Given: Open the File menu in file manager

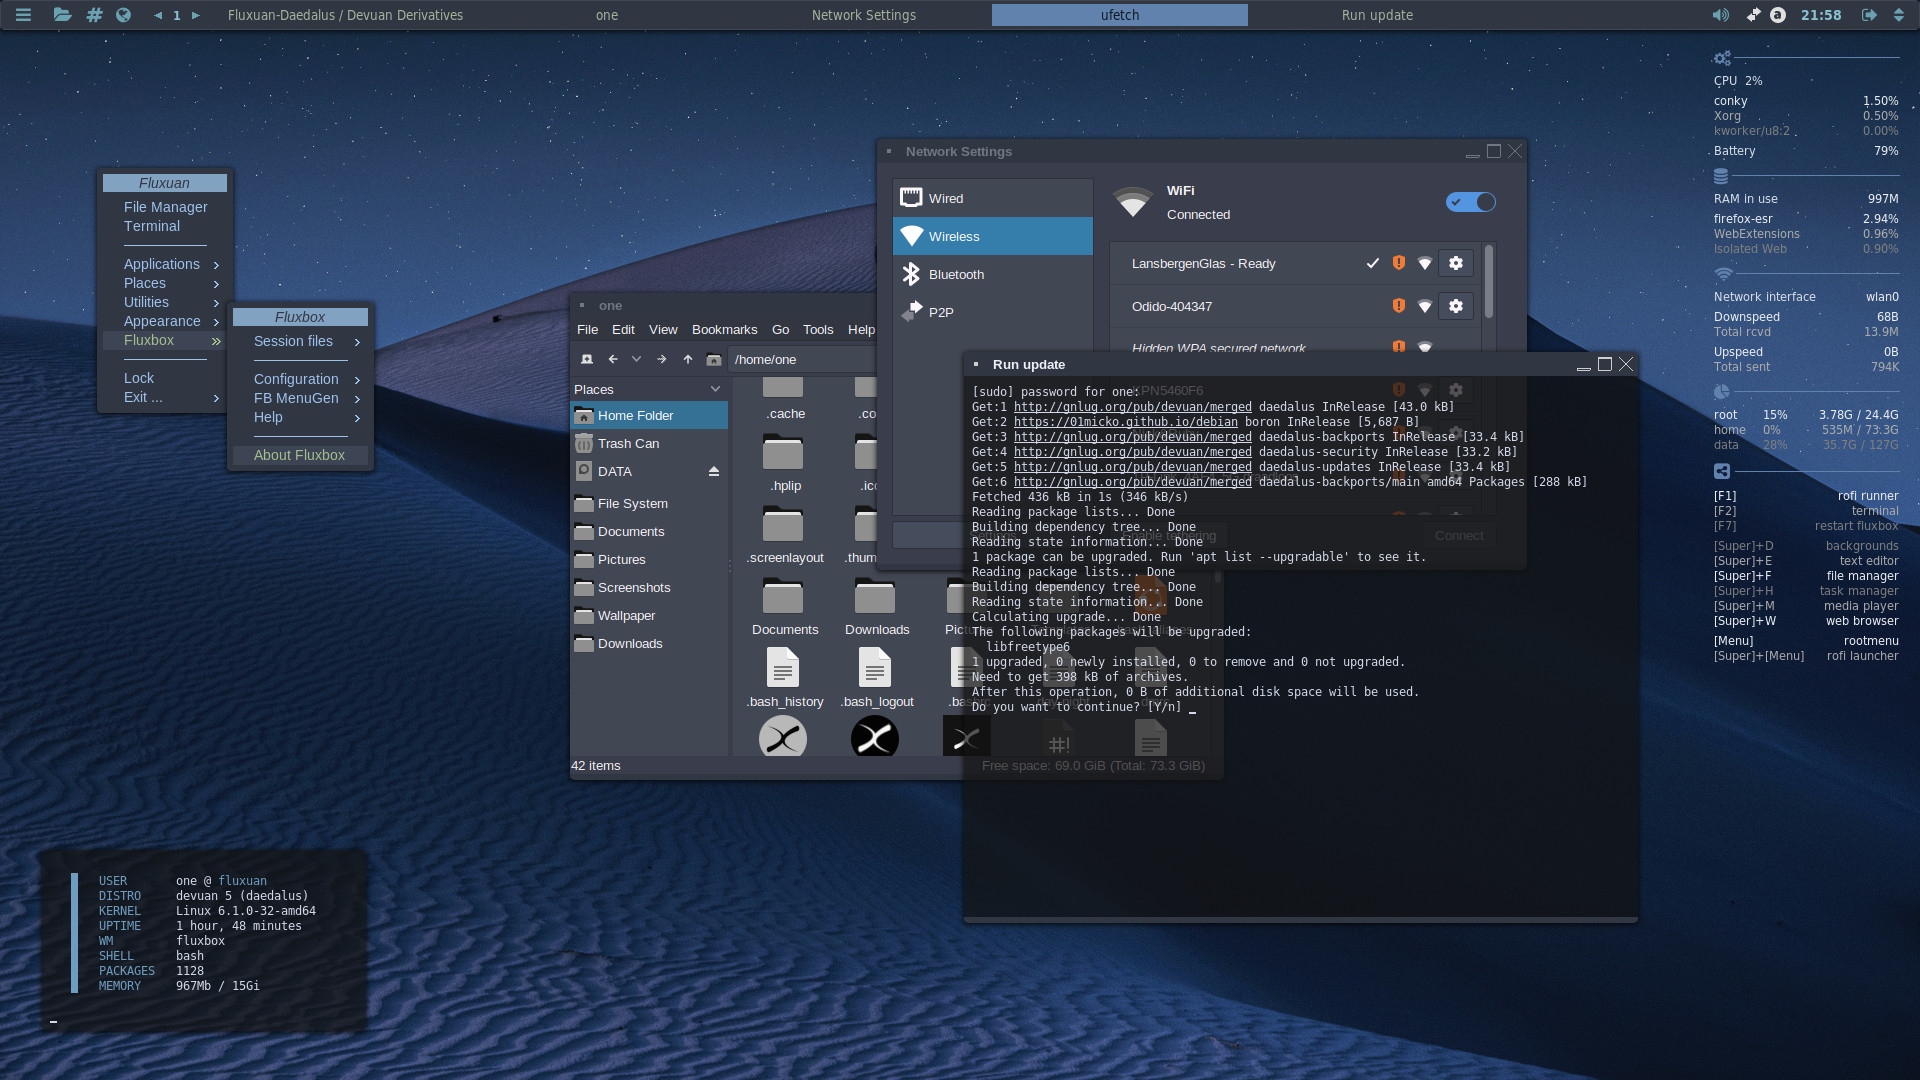Looking at the screenshot, I should coord(587,329).
